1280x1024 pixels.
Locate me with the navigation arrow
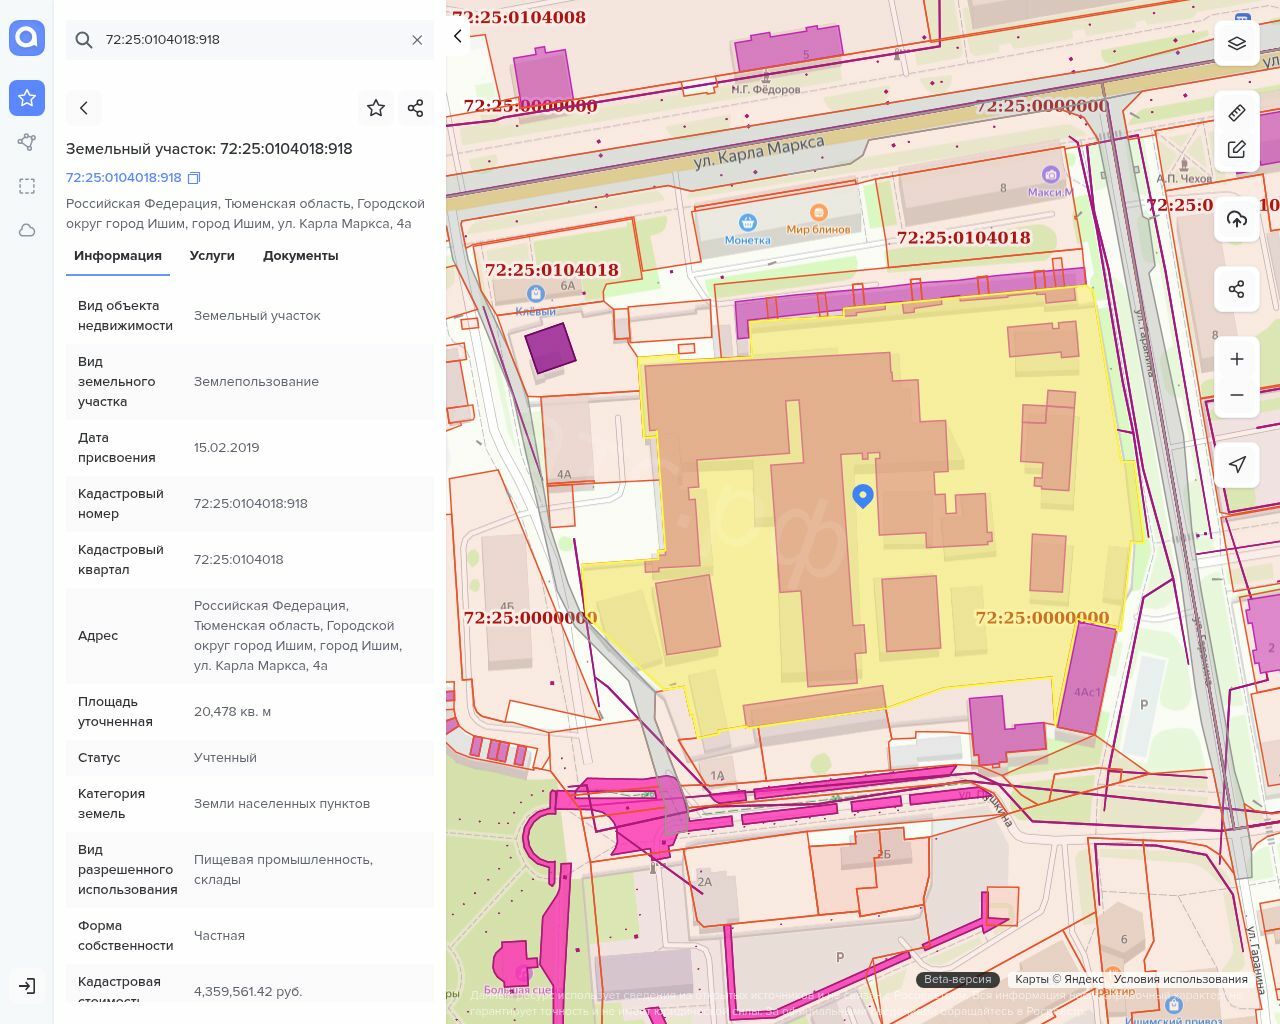(1237, 464)
